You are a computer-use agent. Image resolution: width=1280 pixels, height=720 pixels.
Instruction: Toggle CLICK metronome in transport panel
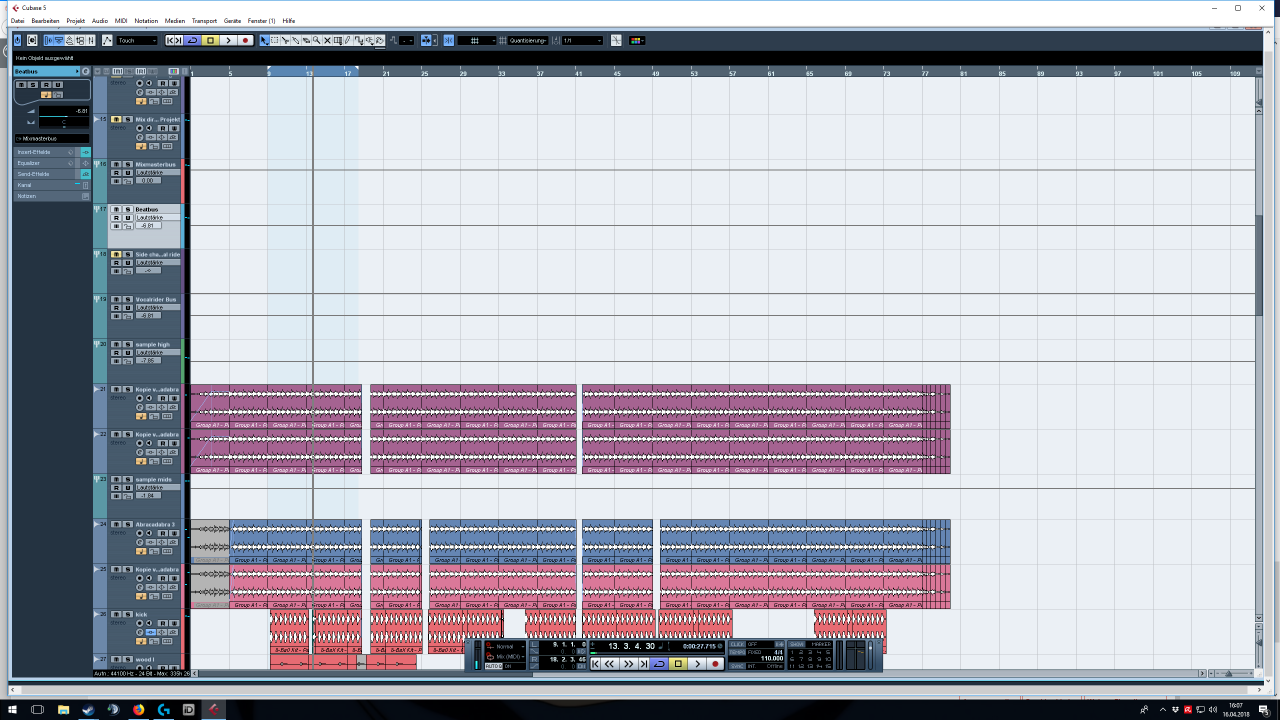[x=737, y=644]
